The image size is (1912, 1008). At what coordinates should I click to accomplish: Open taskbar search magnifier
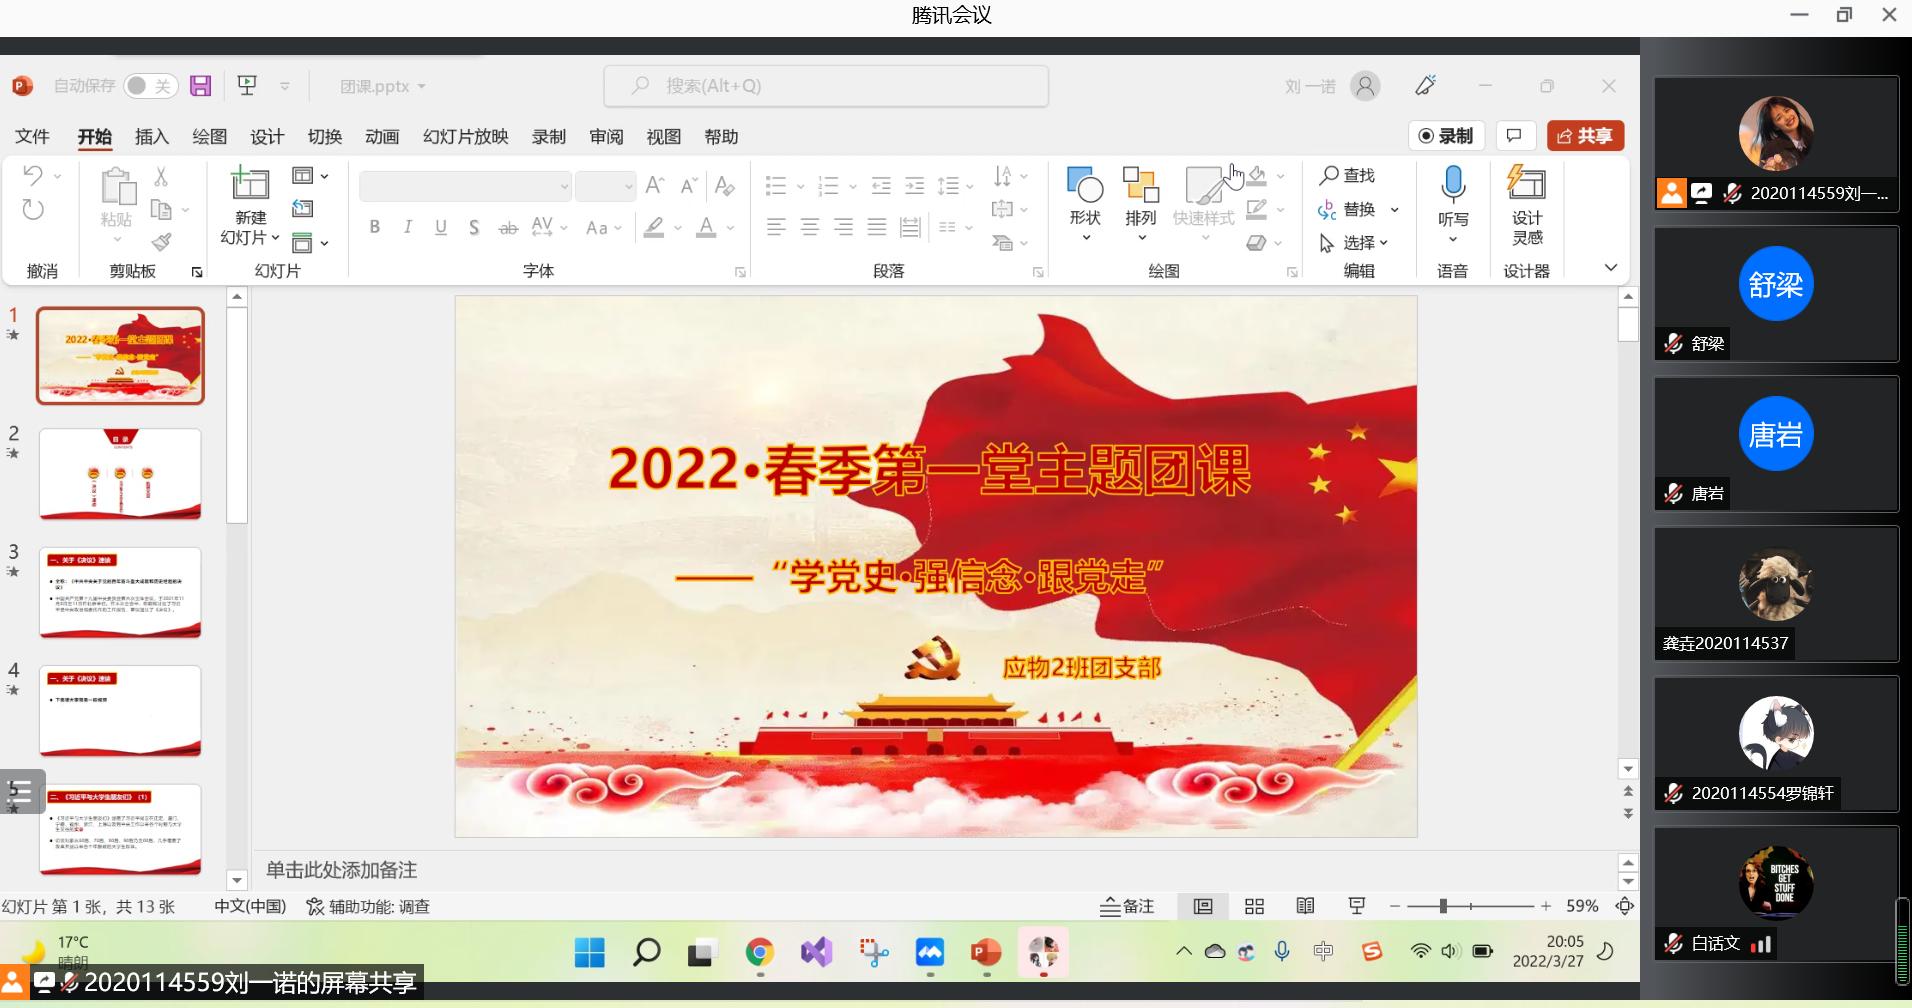(x=647, y=953)
